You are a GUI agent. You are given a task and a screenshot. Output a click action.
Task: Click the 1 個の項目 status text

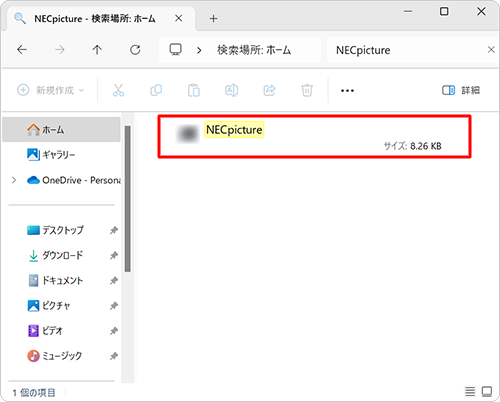pos(34,393)
